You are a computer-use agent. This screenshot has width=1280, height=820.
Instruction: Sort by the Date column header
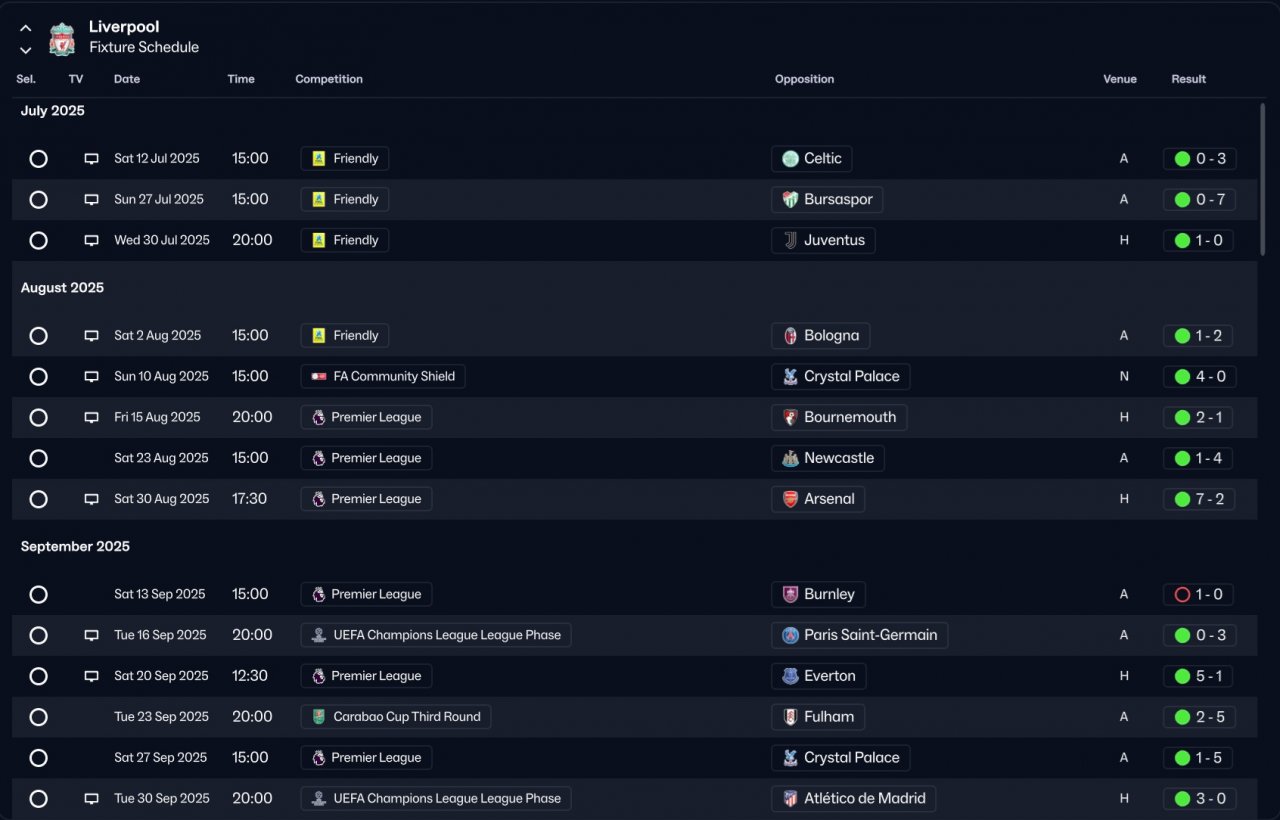tap(127, 79)
